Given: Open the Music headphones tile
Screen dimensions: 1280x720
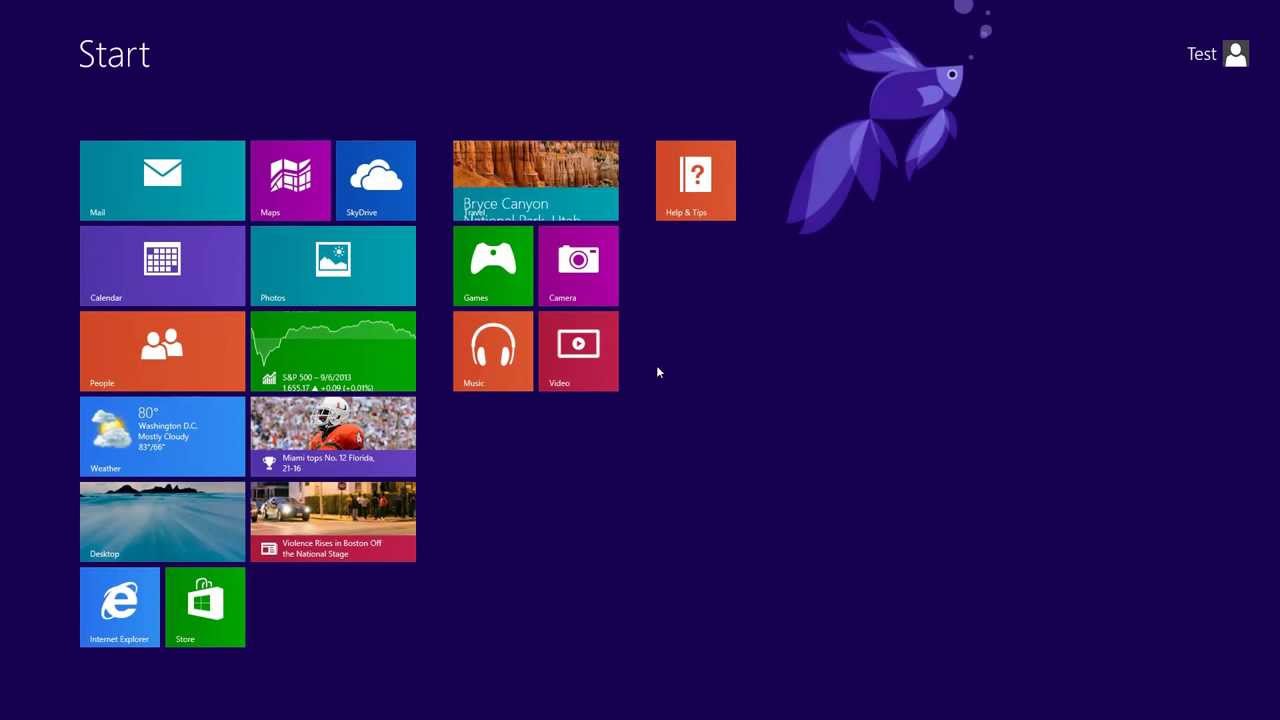Looking at the screenshot, I should [x=493, y=351].
